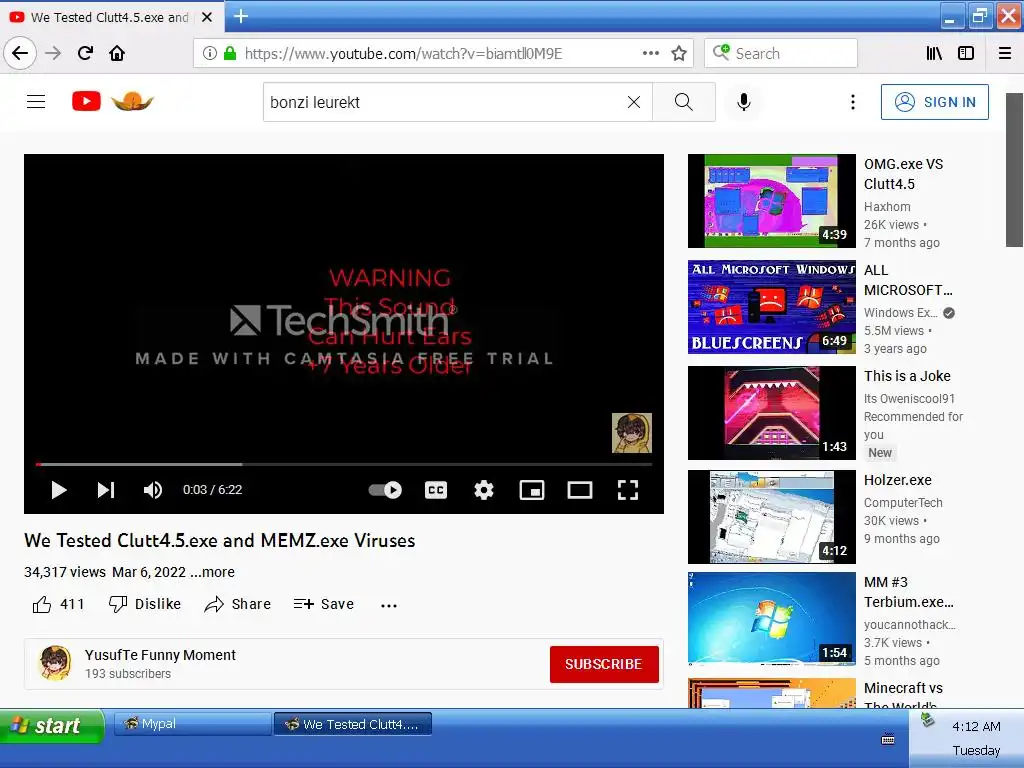Play the video

[x=59, y=490]
